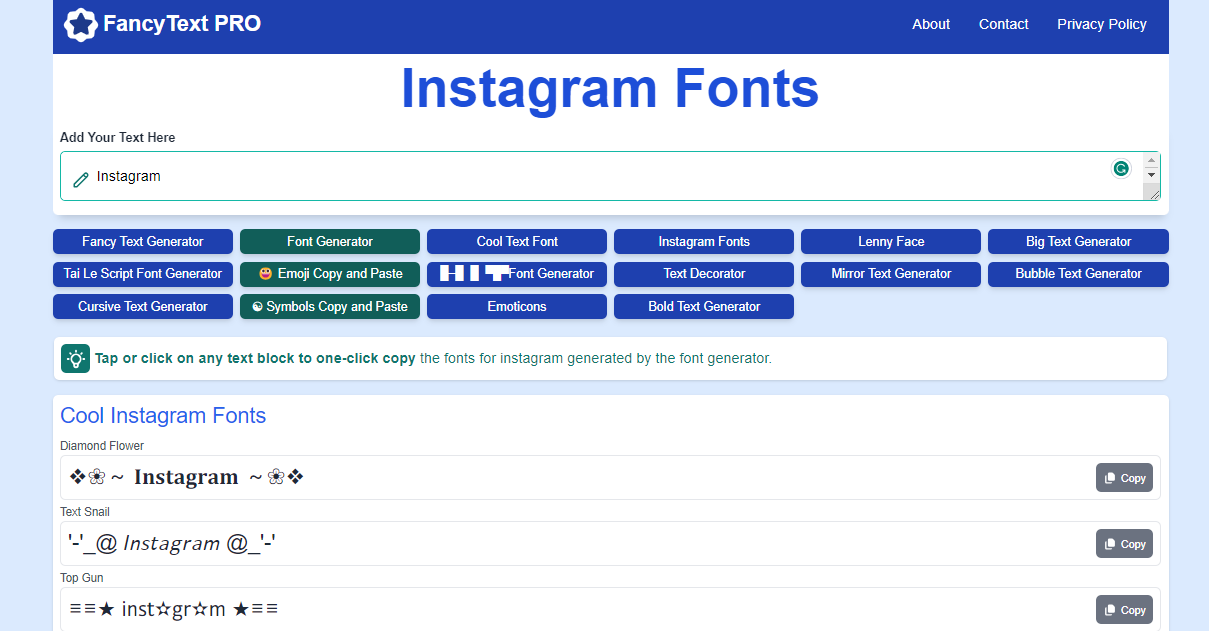Open Mirror Text Generator
The height and width of the screenshot is (631, 1209).
click(891, 274)
